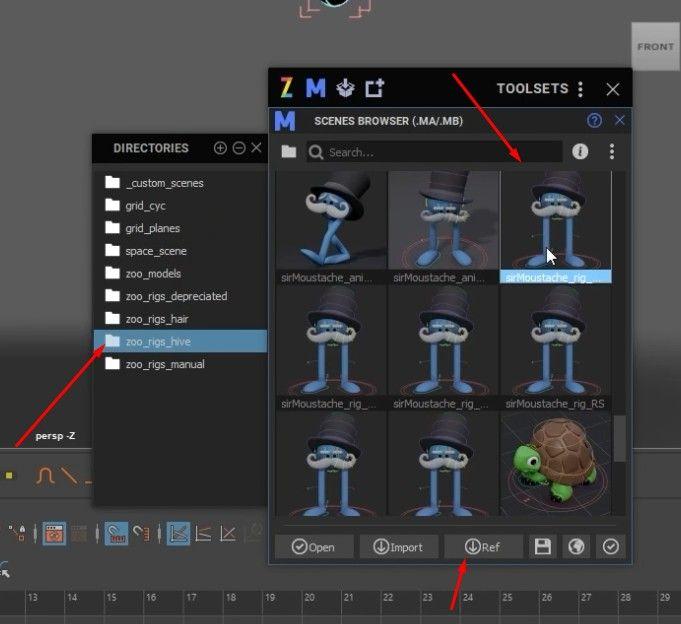
Task: Toggle the highlighted magnet time snap icon
Action: [116, 533]
